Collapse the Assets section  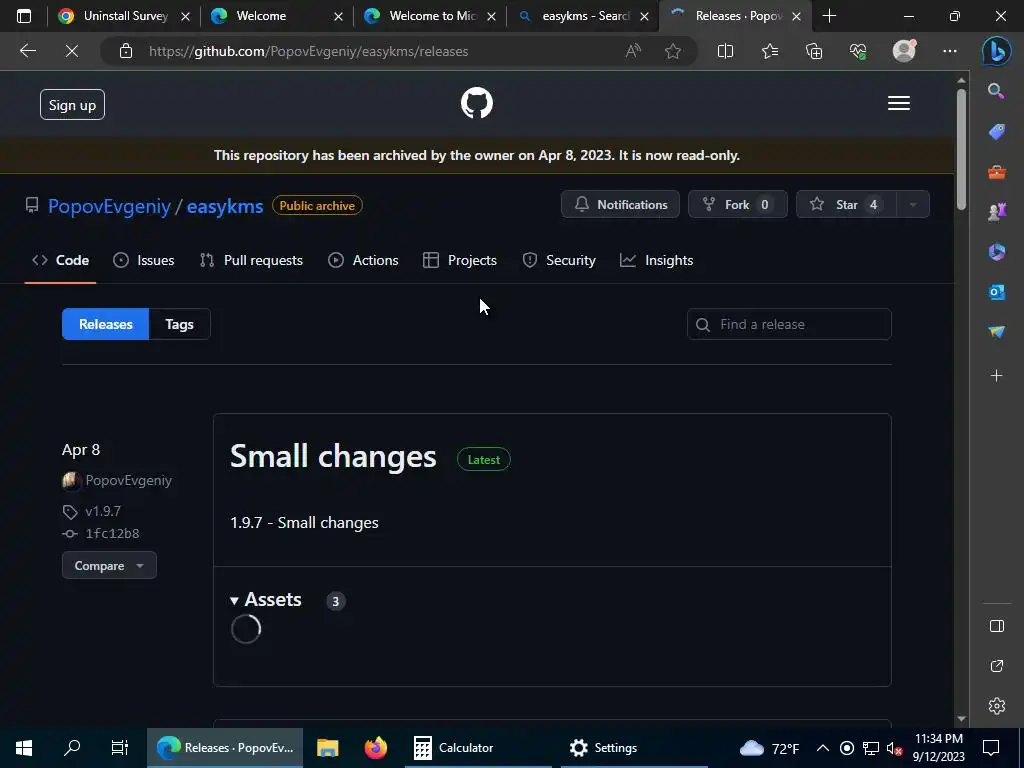coord(266,600)
